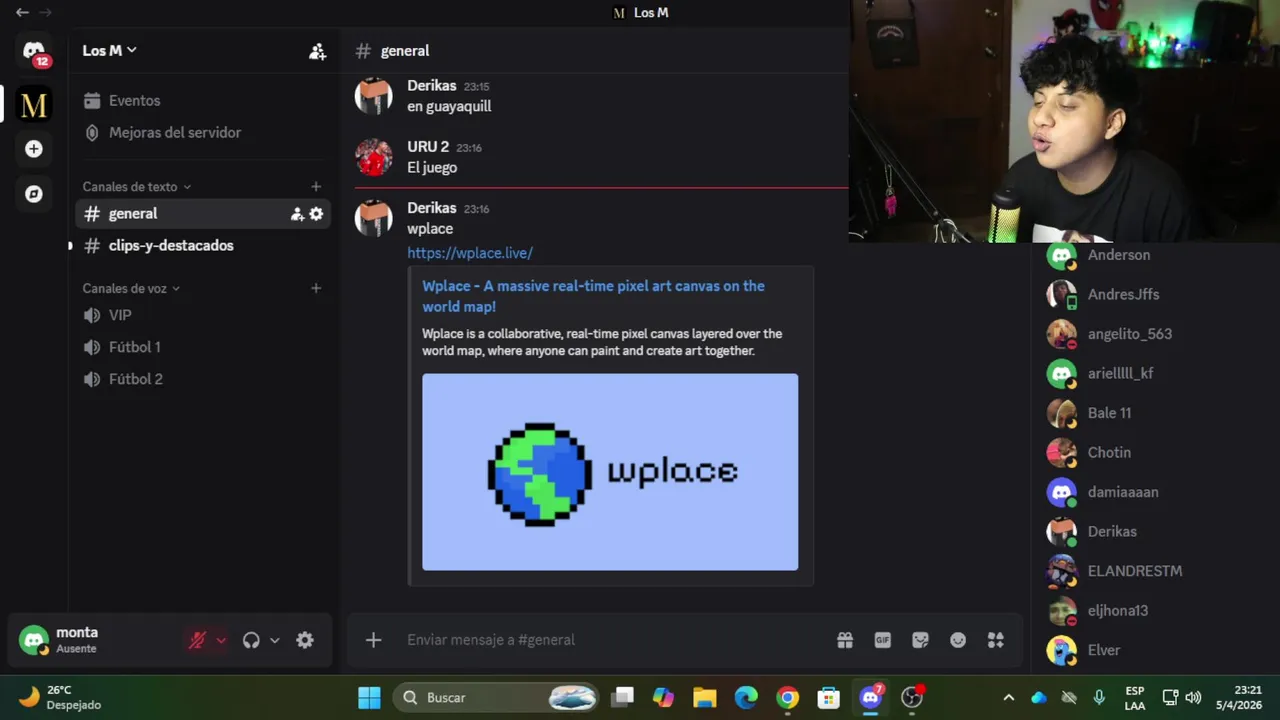Join the VIP voice channel

[x=203, y=316]
